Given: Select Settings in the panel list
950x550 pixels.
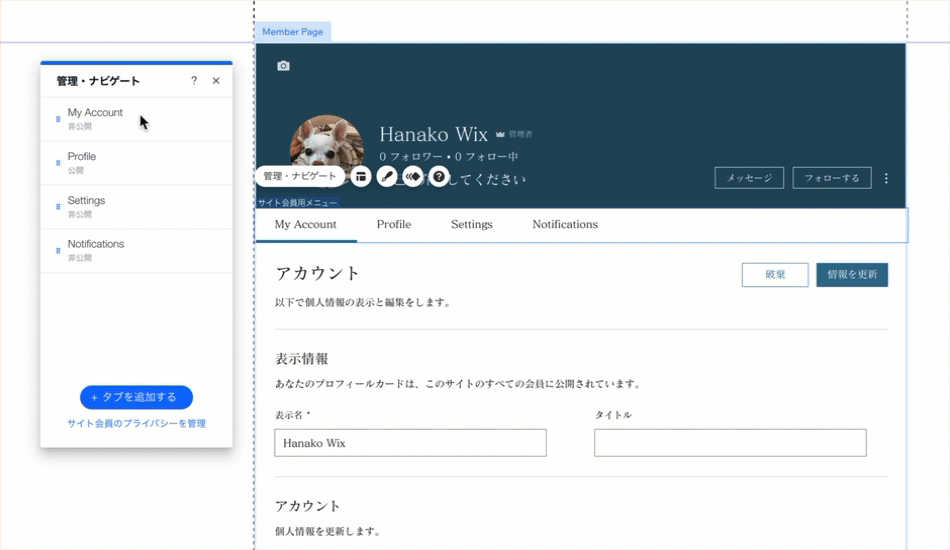Looking at the screenshot, I should pyautogui.click(x=86, y=201).
